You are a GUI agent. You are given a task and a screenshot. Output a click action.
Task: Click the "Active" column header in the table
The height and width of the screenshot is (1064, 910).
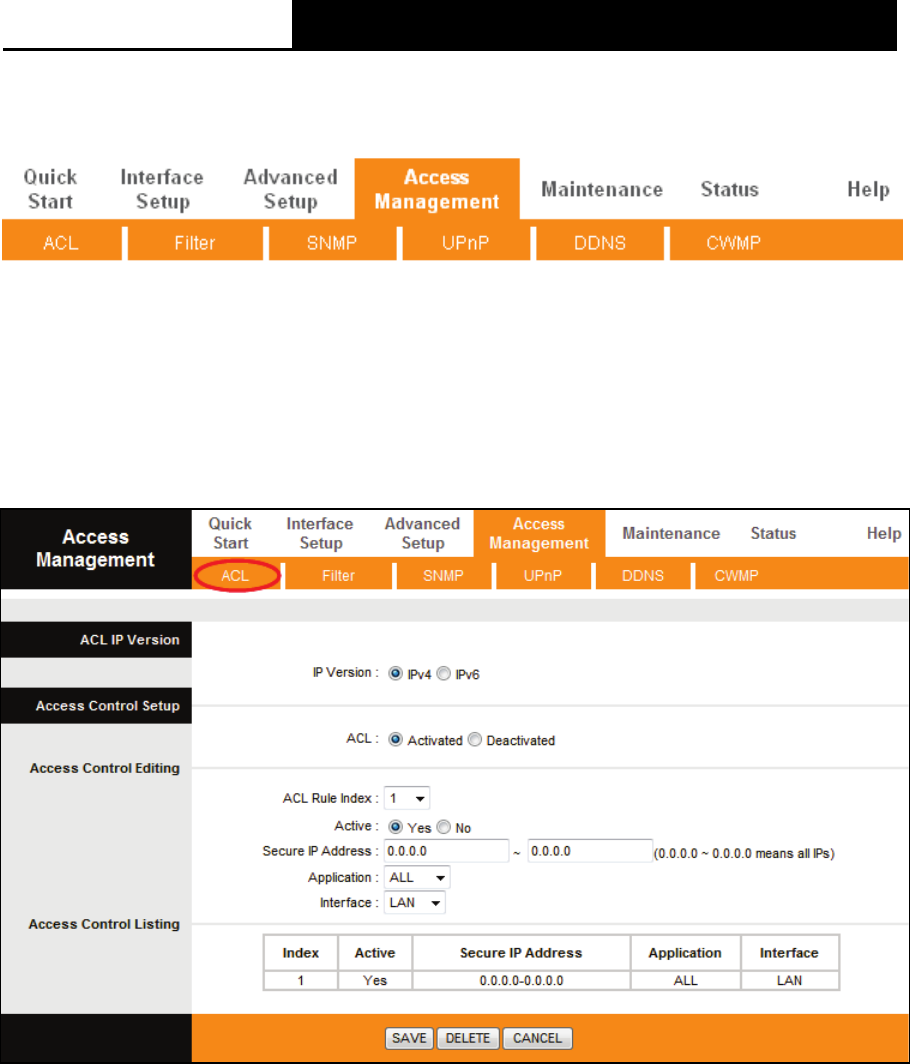[375, 953]
